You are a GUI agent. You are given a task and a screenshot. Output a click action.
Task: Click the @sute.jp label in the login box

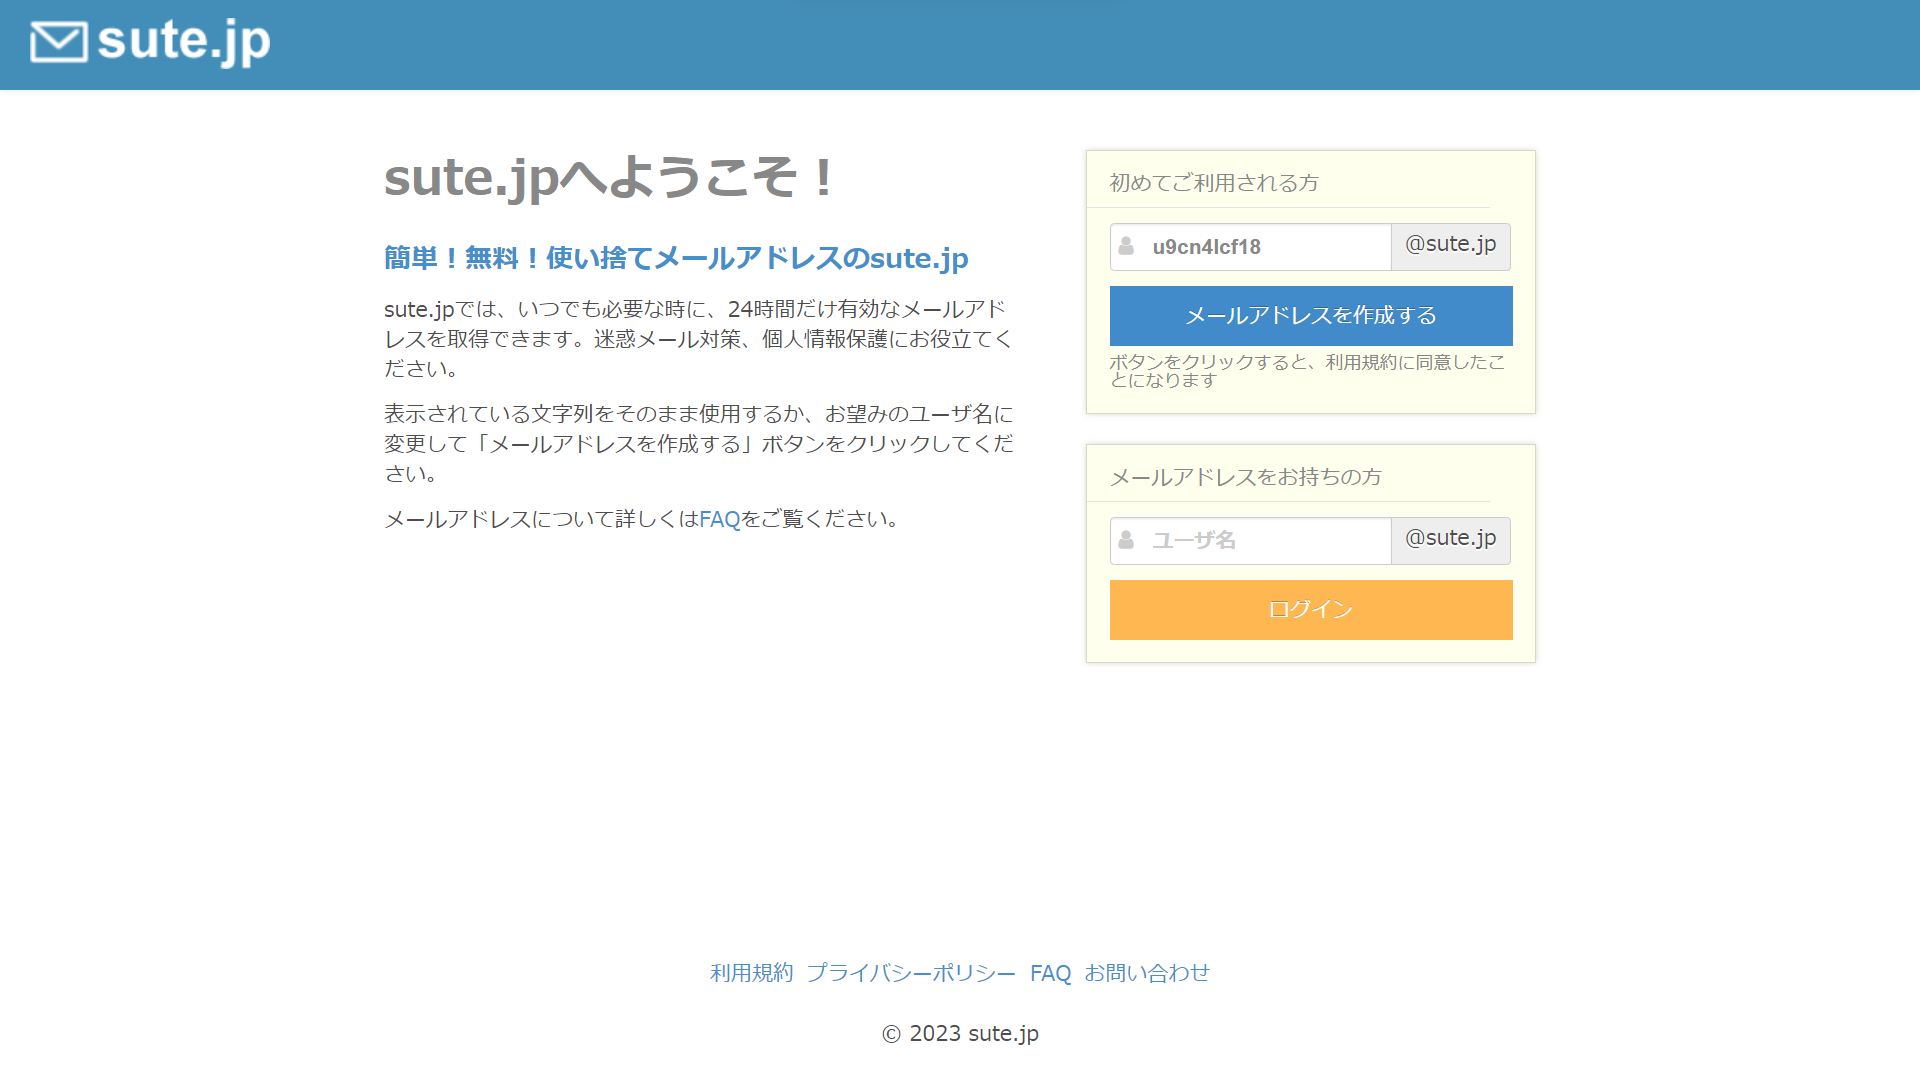click(1450, 540)
